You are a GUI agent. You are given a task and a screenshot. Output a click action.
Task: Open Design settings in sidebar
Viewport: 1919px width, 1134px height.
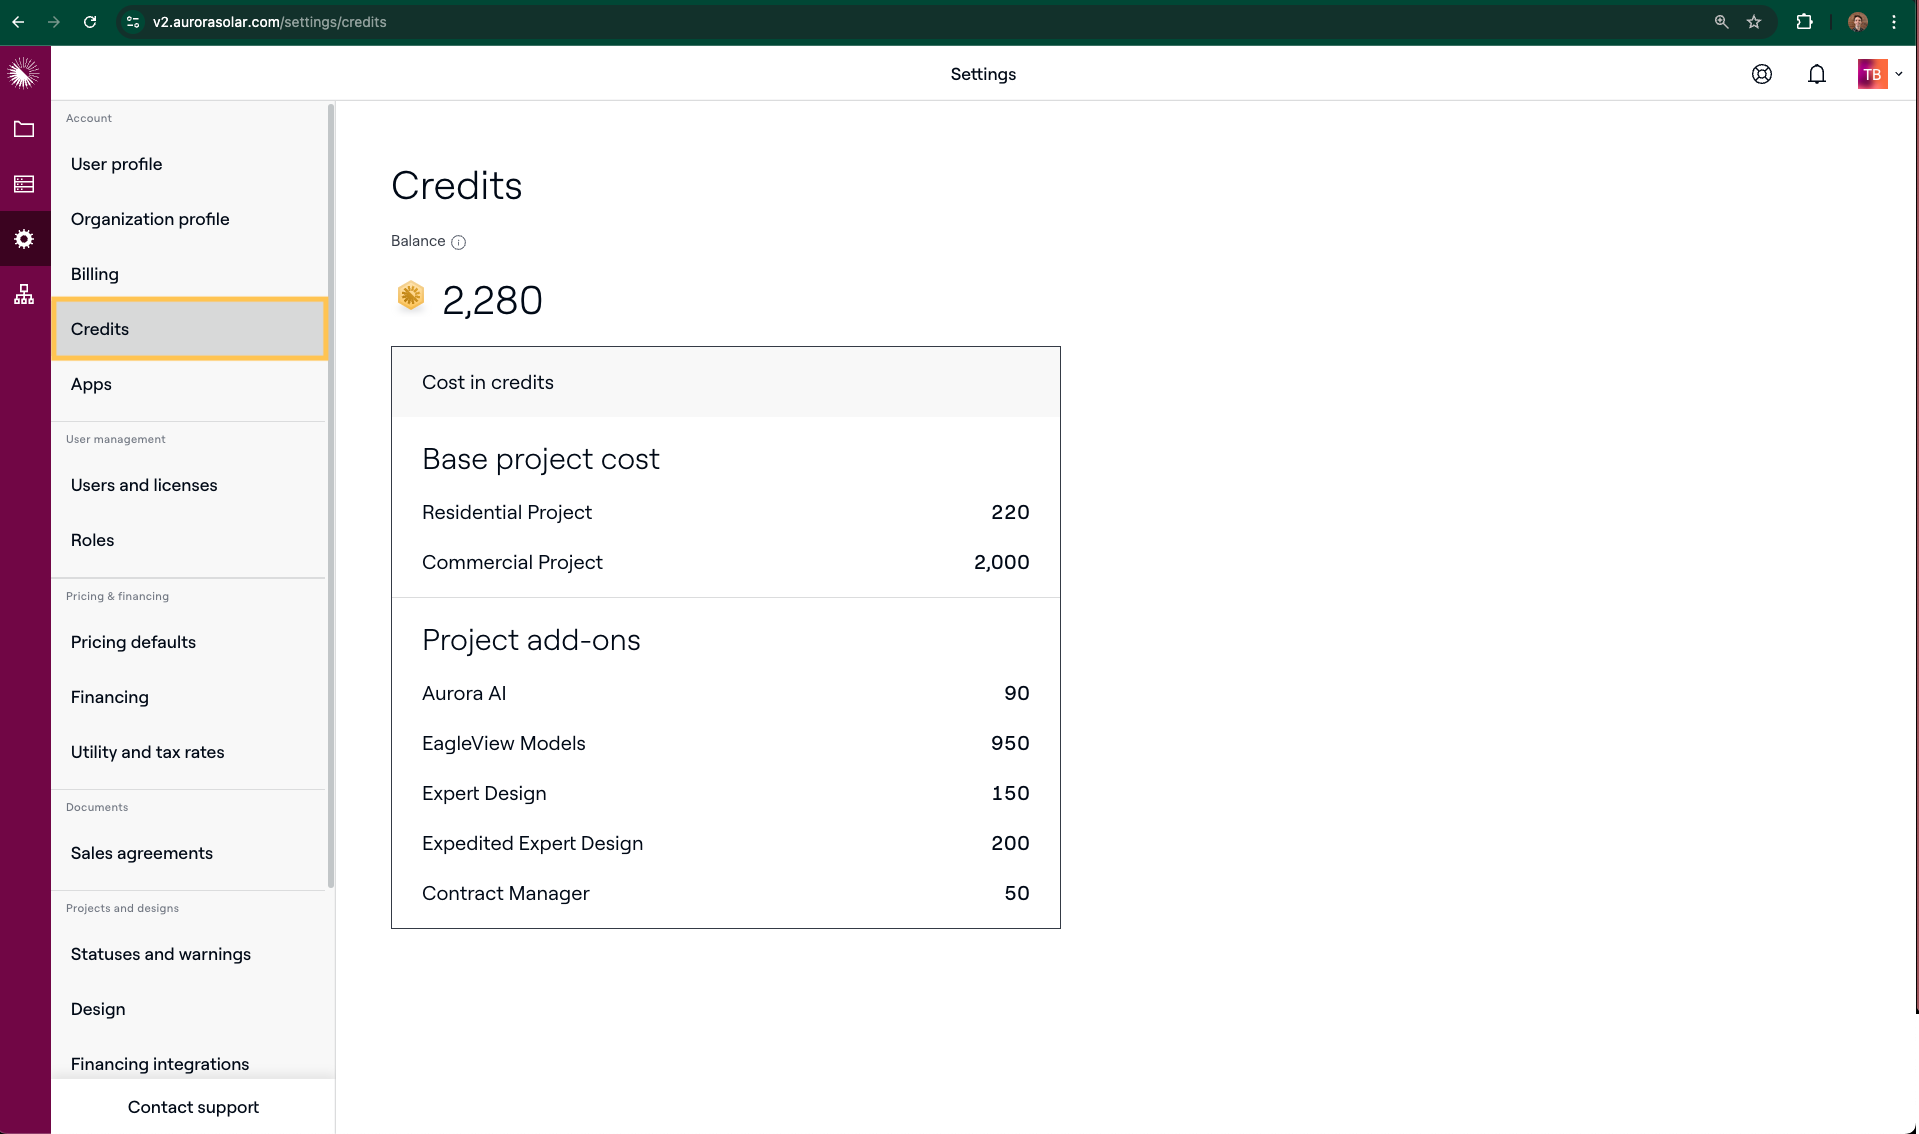click(x=189, y=1009)
